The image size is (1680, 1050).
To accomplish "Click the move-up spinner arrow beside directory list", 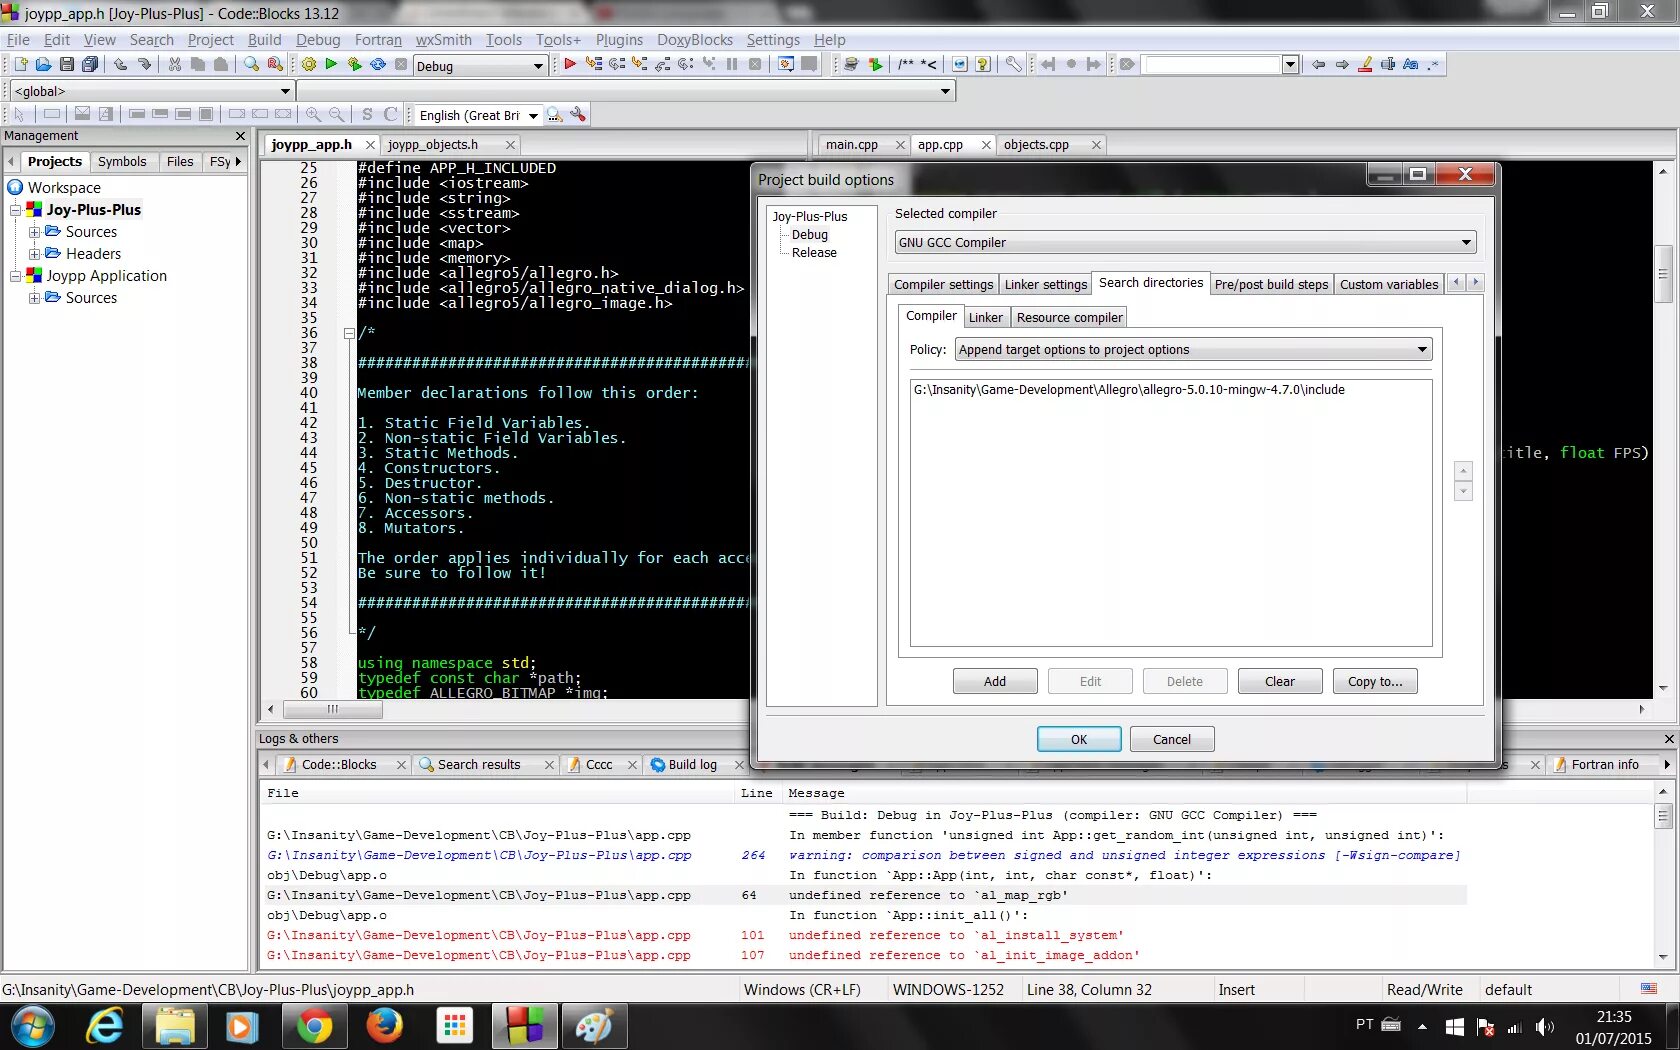I will coord(1463,471).
